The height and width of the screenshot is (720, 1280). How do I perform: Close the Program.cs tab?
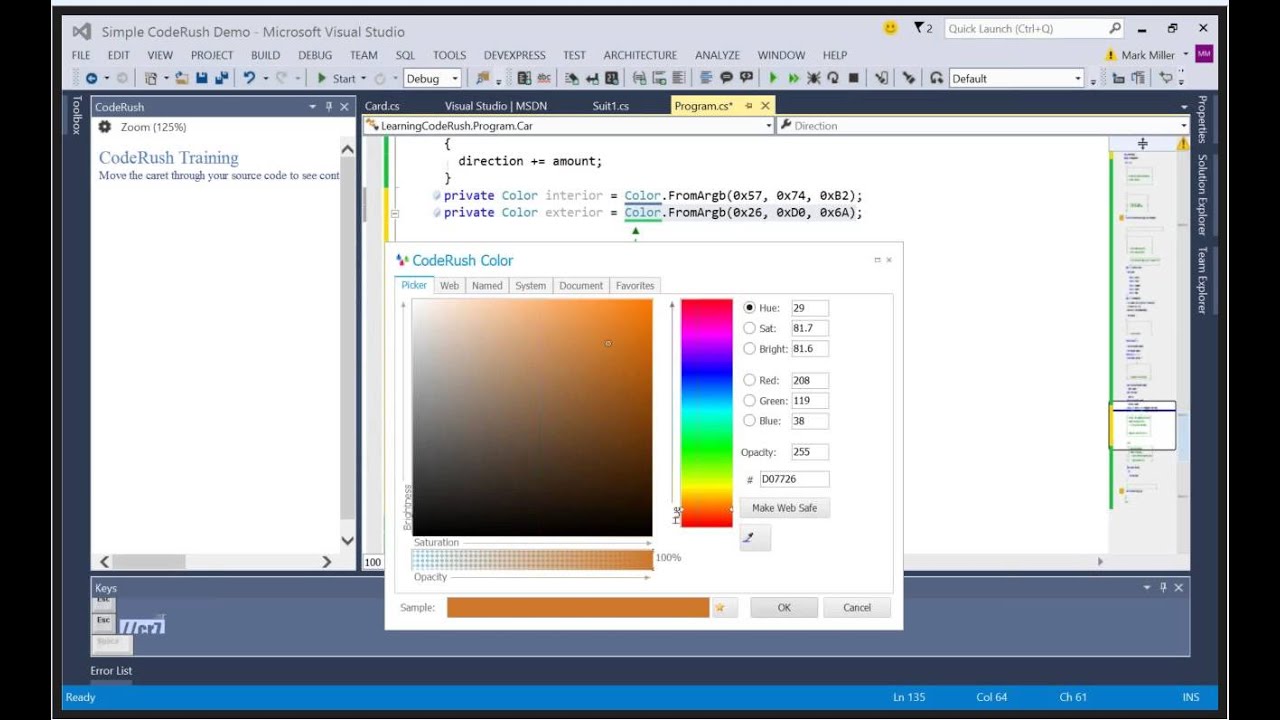(766, 106)
